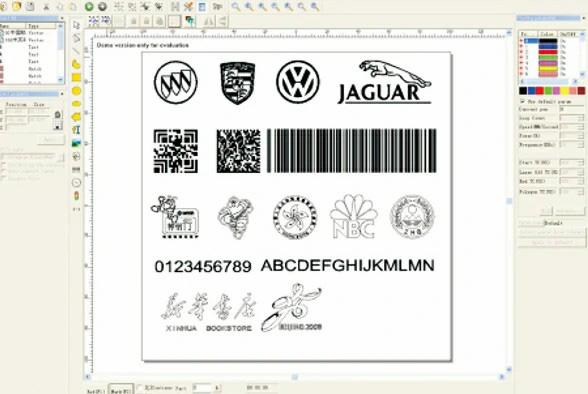Redo using the gray round arrow
This screenshot has width=588, height=394.
(x=102, y=6)
